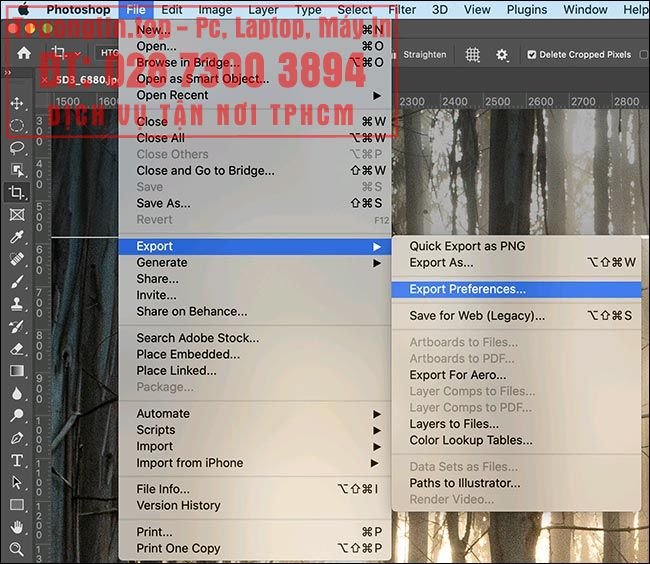Viewport: 650px width, 564px height.
Task: Open the Plugins menu
Action: click(x=527, y=9)
